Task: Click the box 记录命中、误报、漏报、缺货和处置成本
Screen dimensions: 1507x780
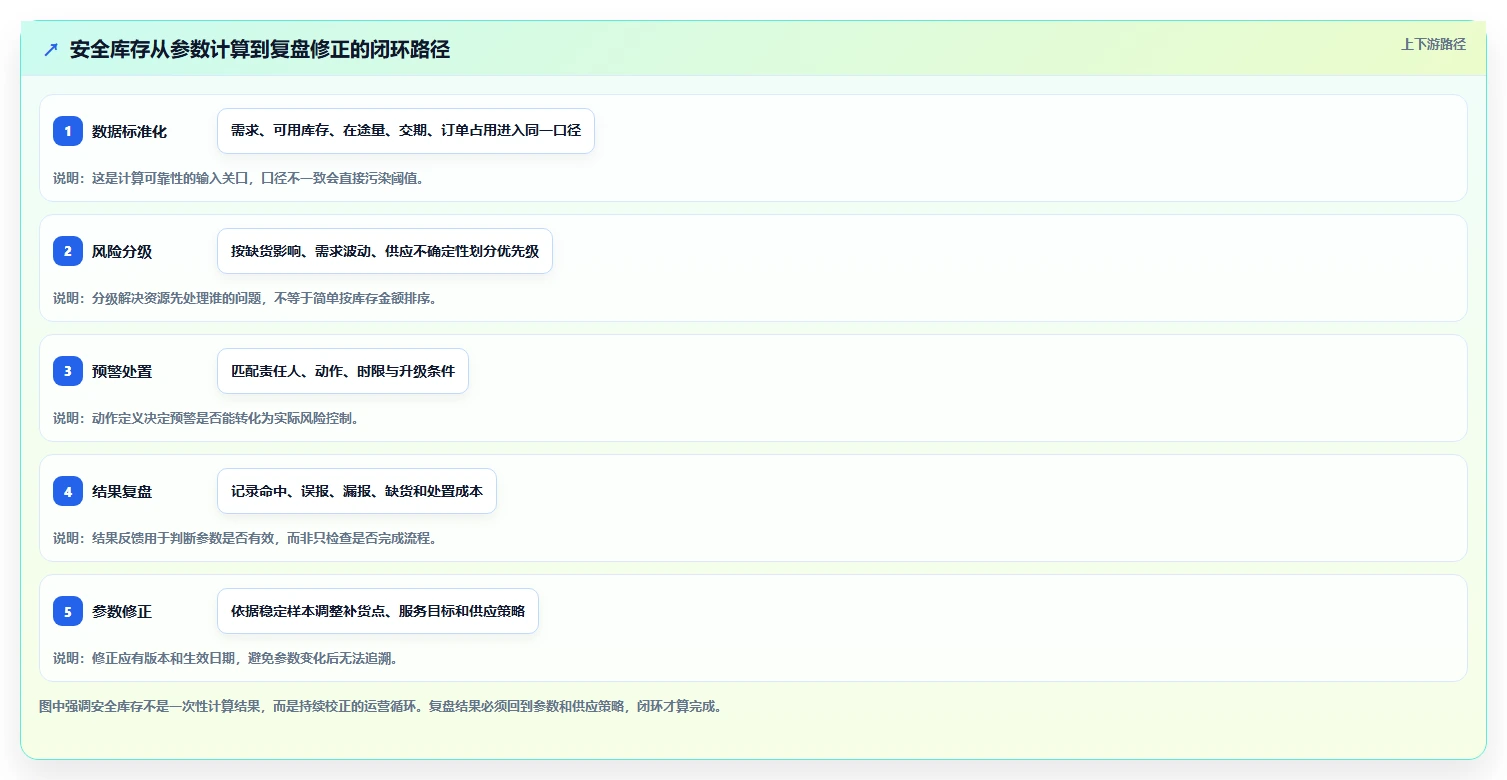Action: tap(357, 491)
